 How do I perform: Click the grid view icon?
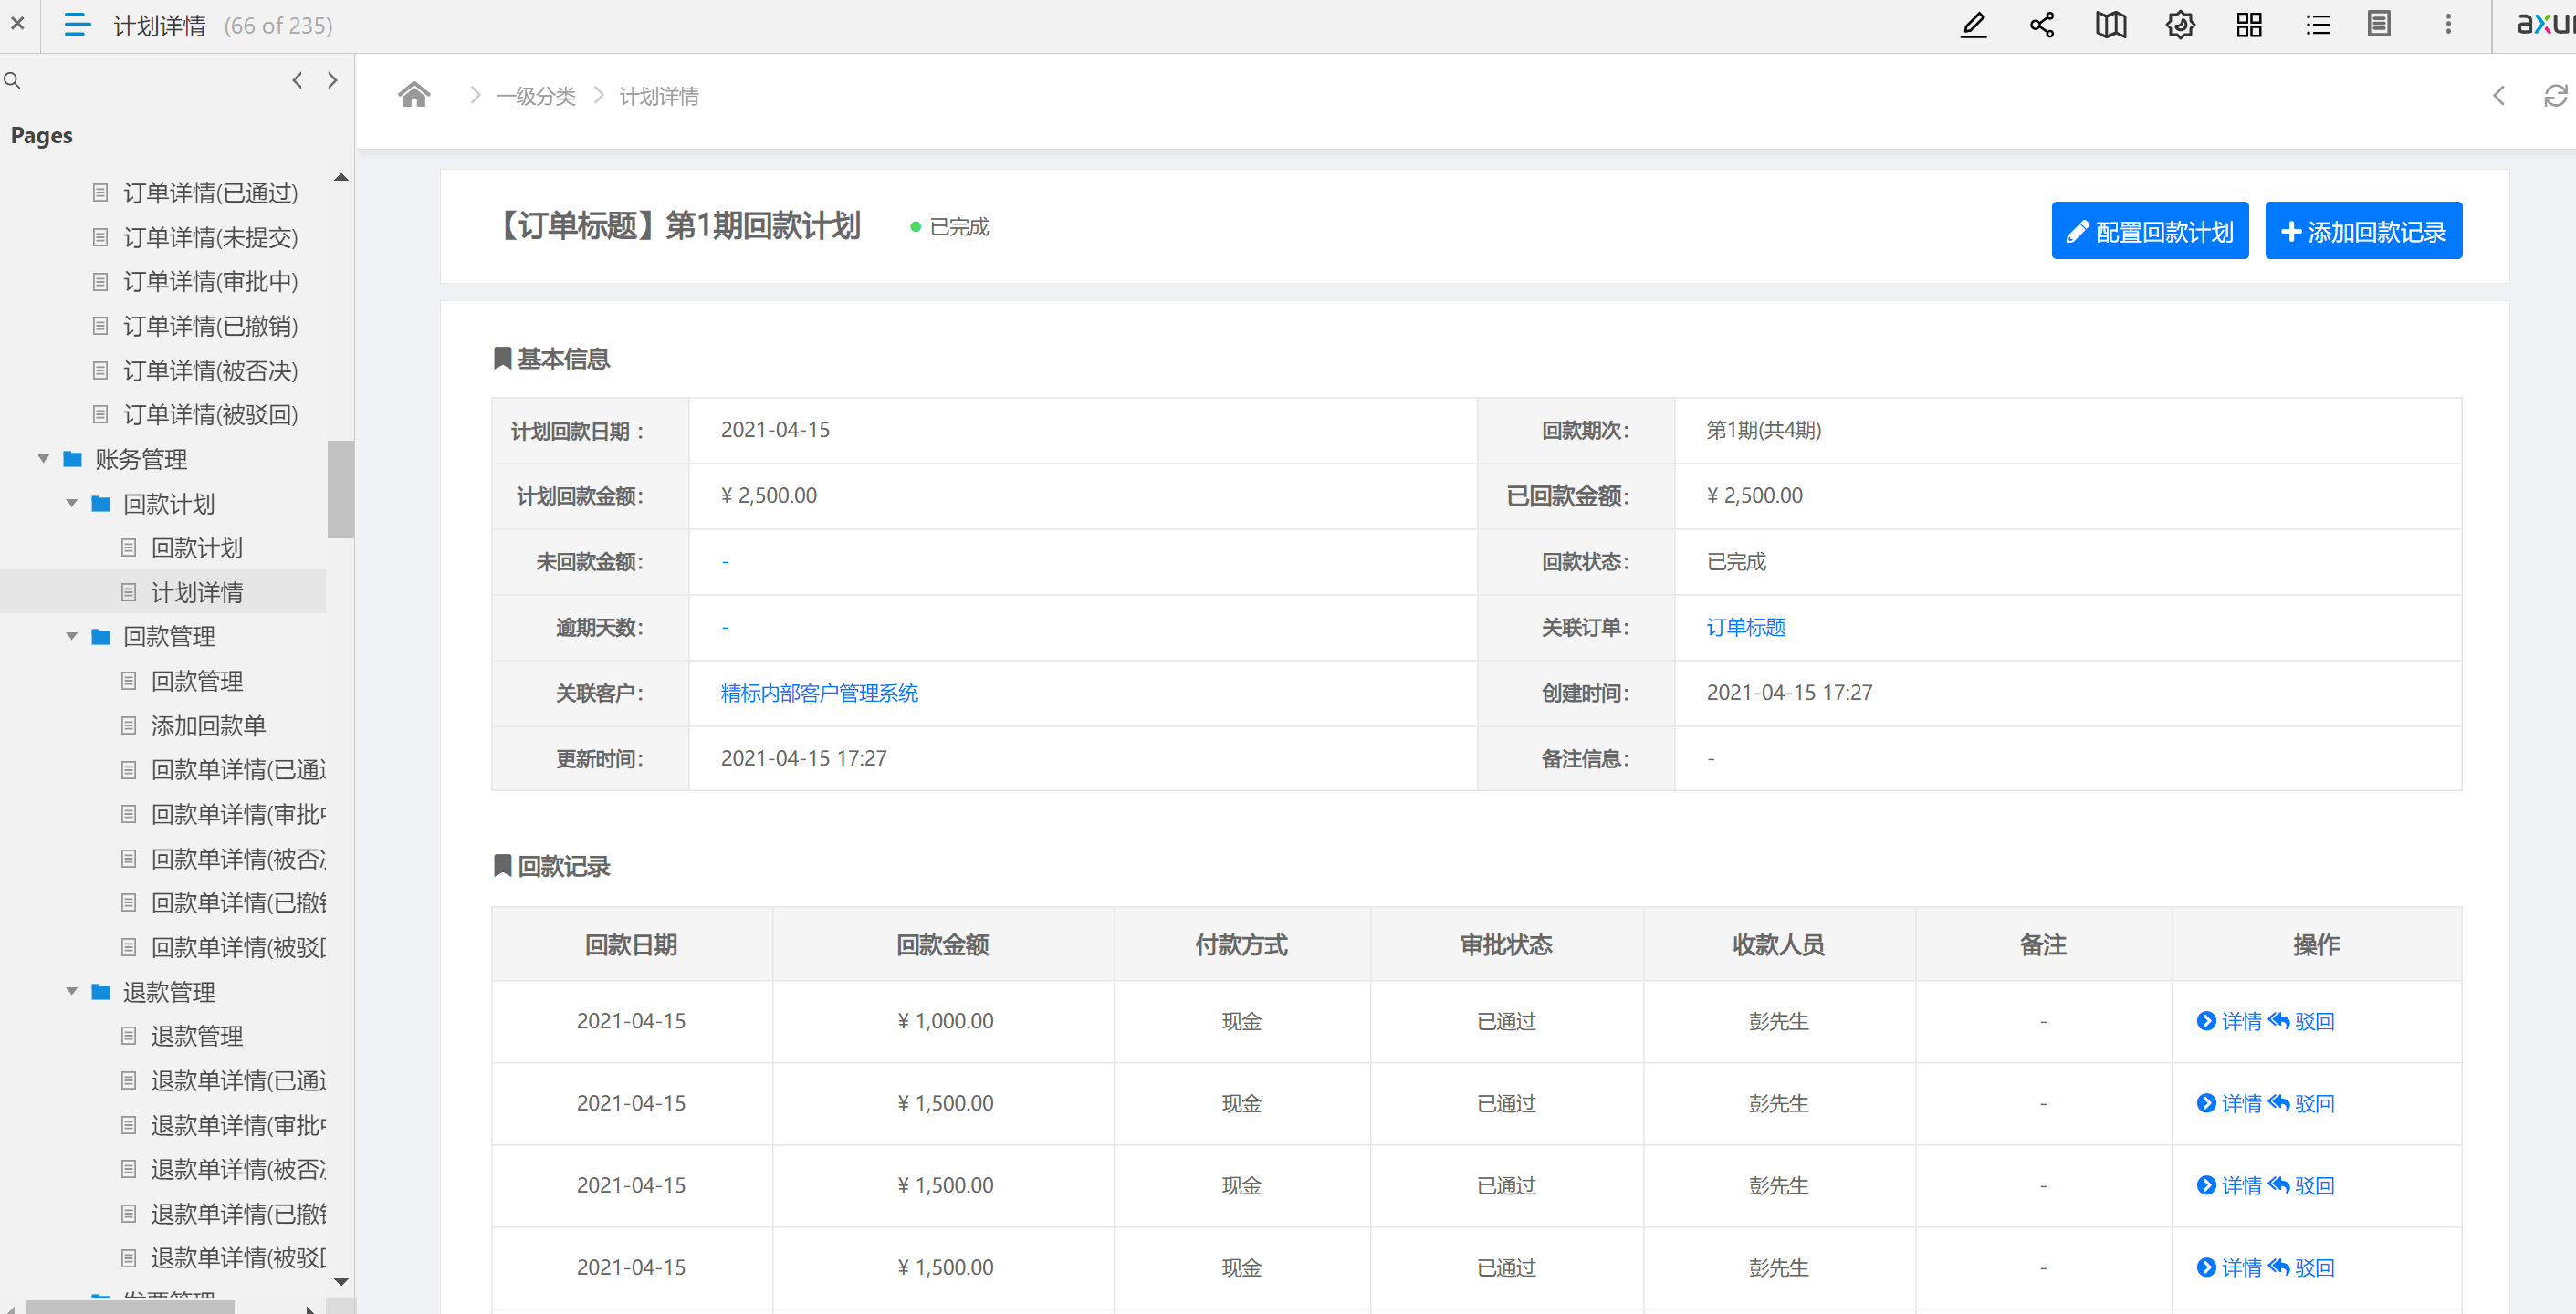coord(2249,25)
